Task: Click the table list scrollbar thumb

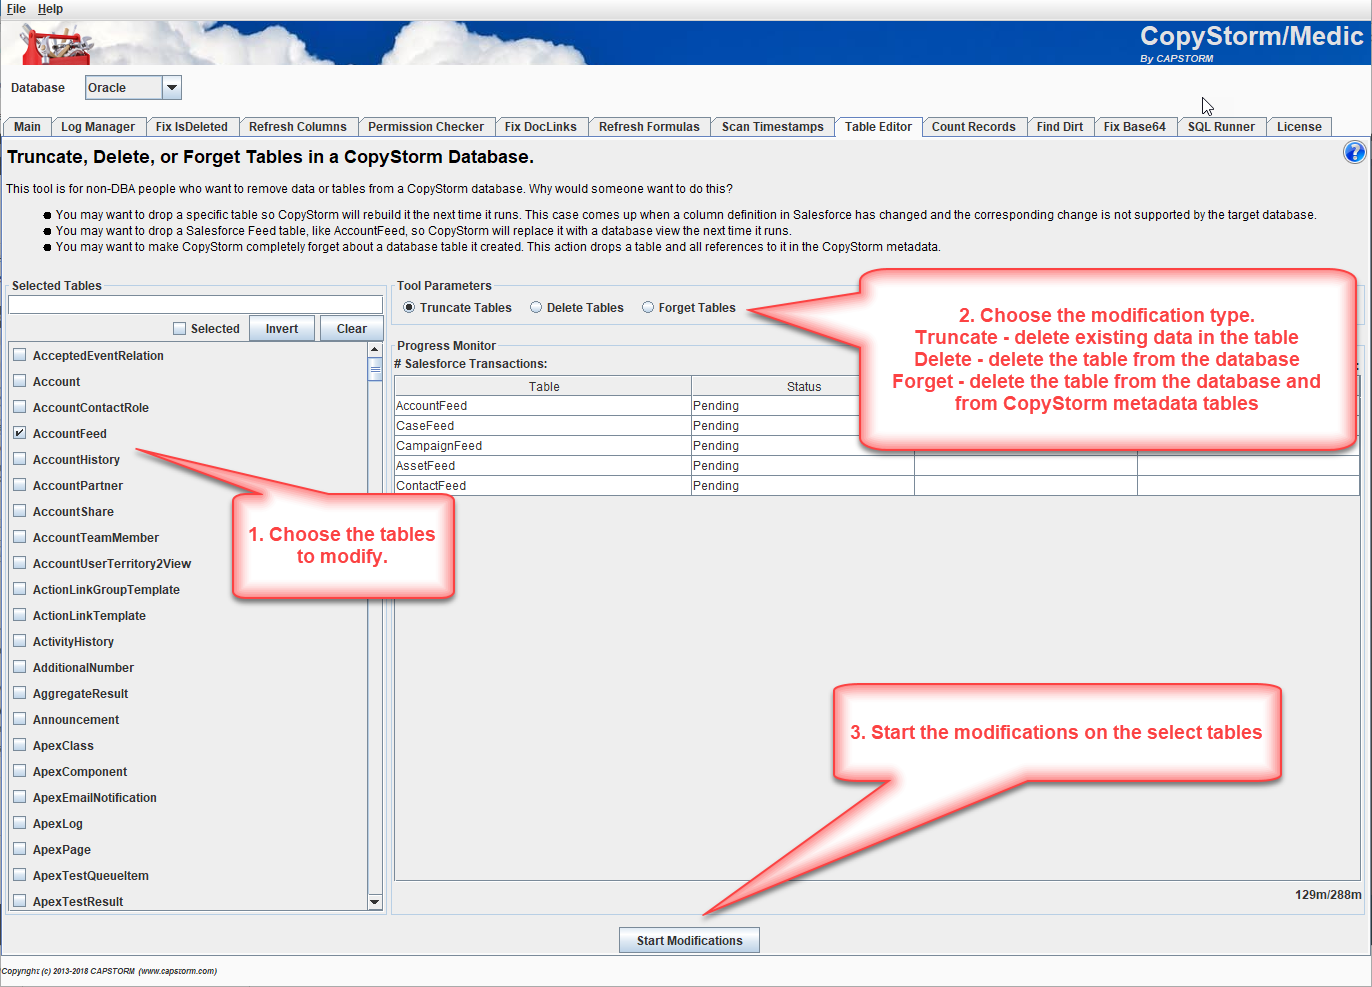Action: tap(375, 369)
